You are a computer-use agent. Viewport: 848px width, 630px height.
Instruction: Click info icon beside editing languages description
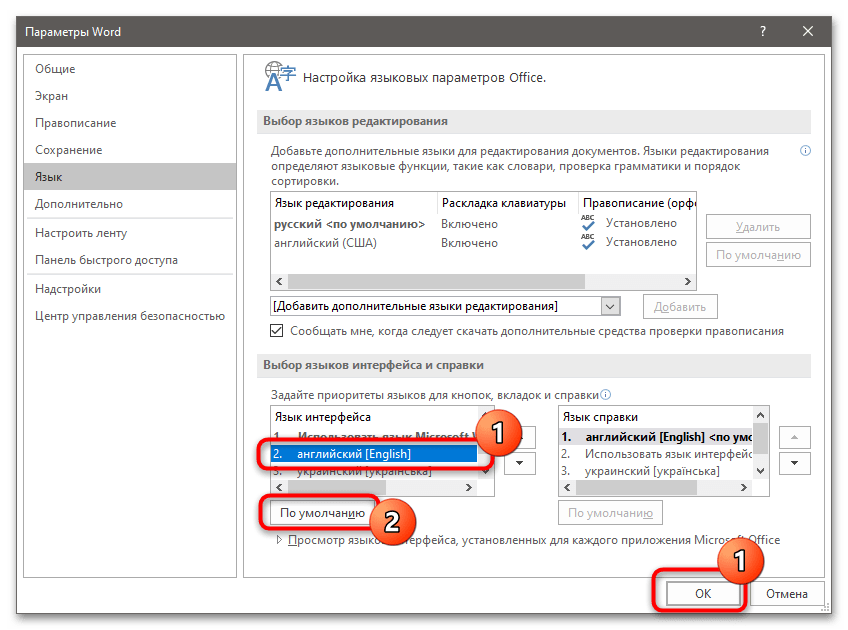coord(805,151)
